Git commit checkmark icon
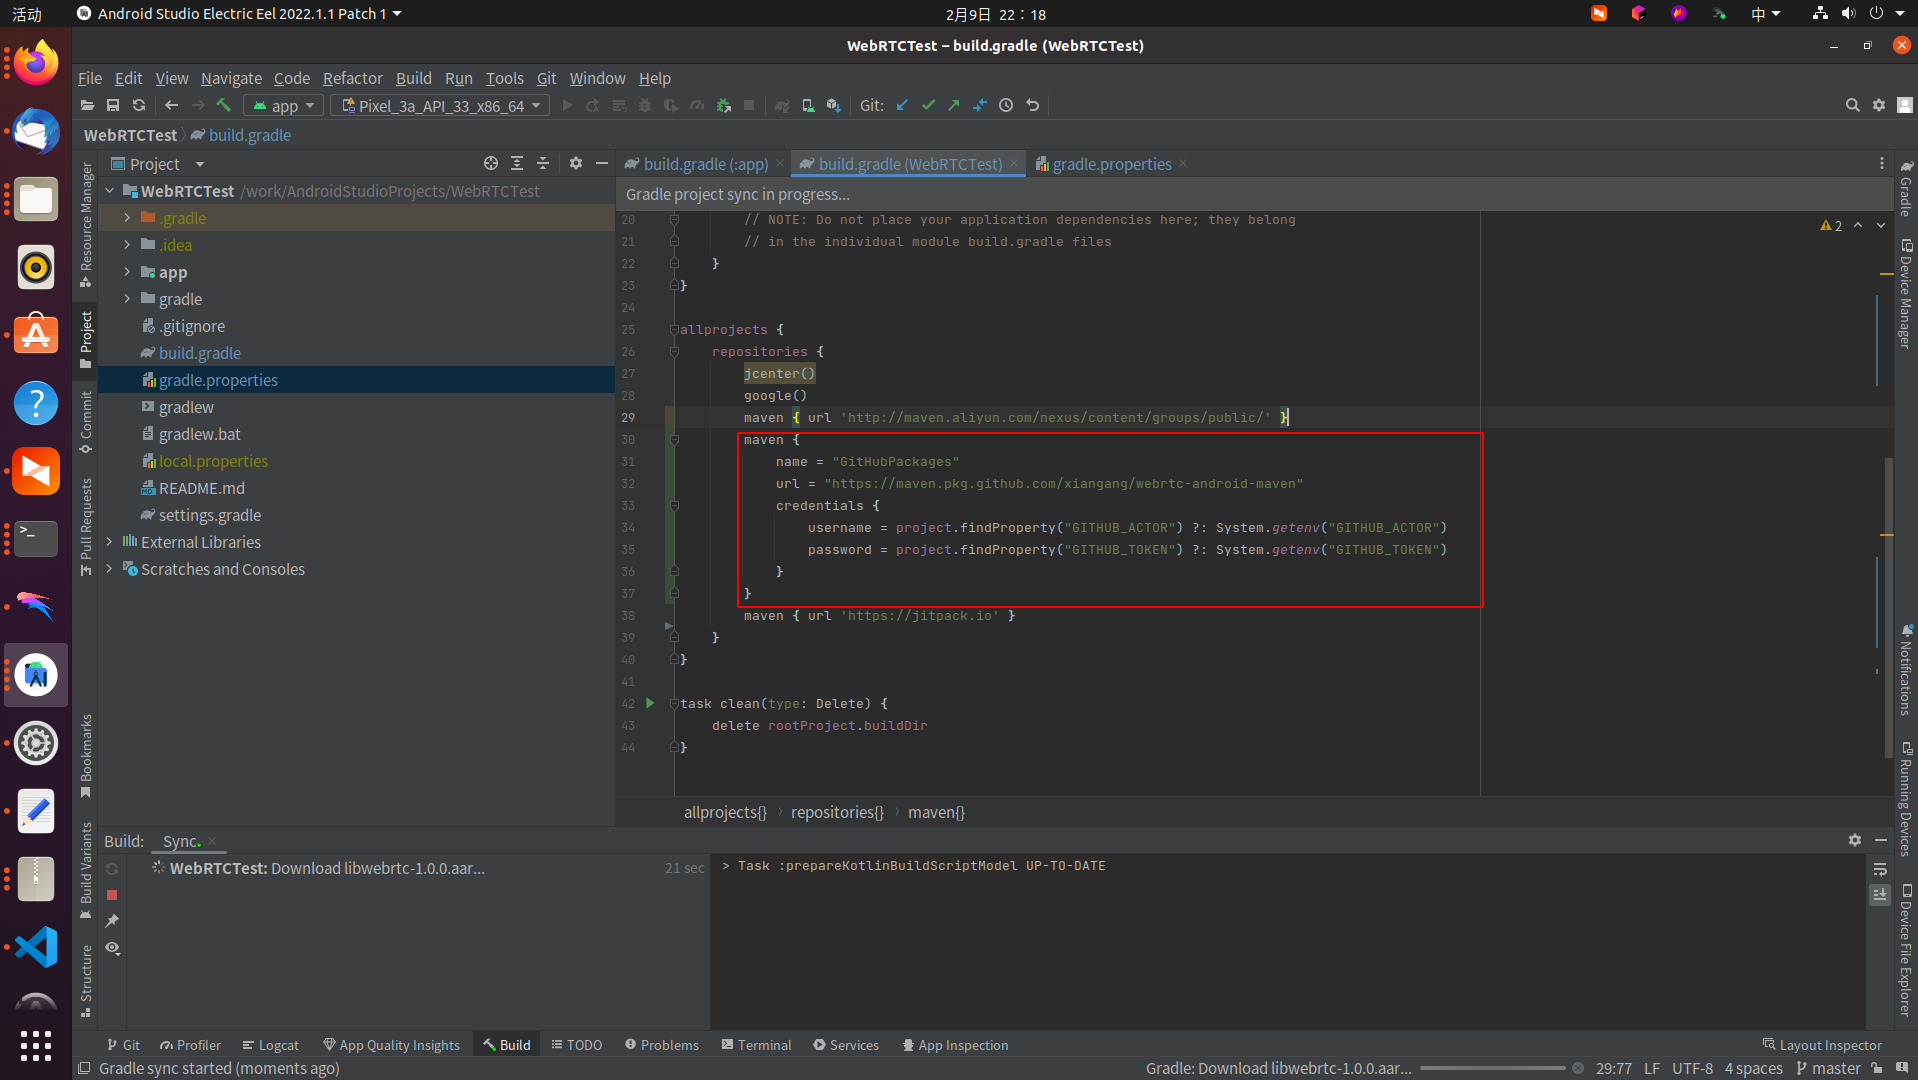Screen dimensions: 1918x1080 (x=928, y=105)
